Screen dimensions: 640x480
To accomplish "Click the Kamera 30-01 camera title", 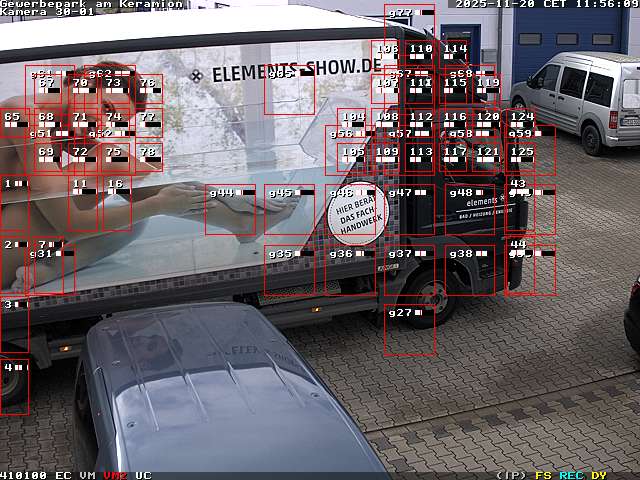I will click(x=47, y=12).
